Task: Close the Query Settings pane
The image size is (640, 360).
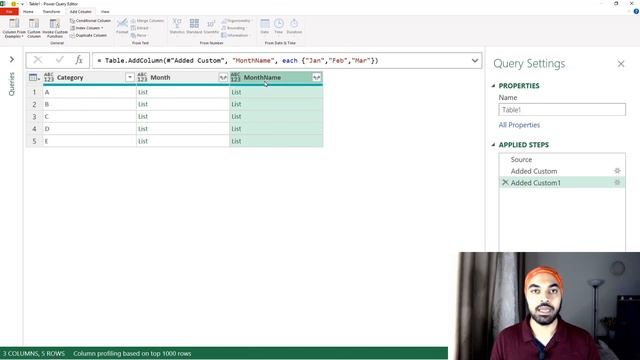Action: click(621, 64)
